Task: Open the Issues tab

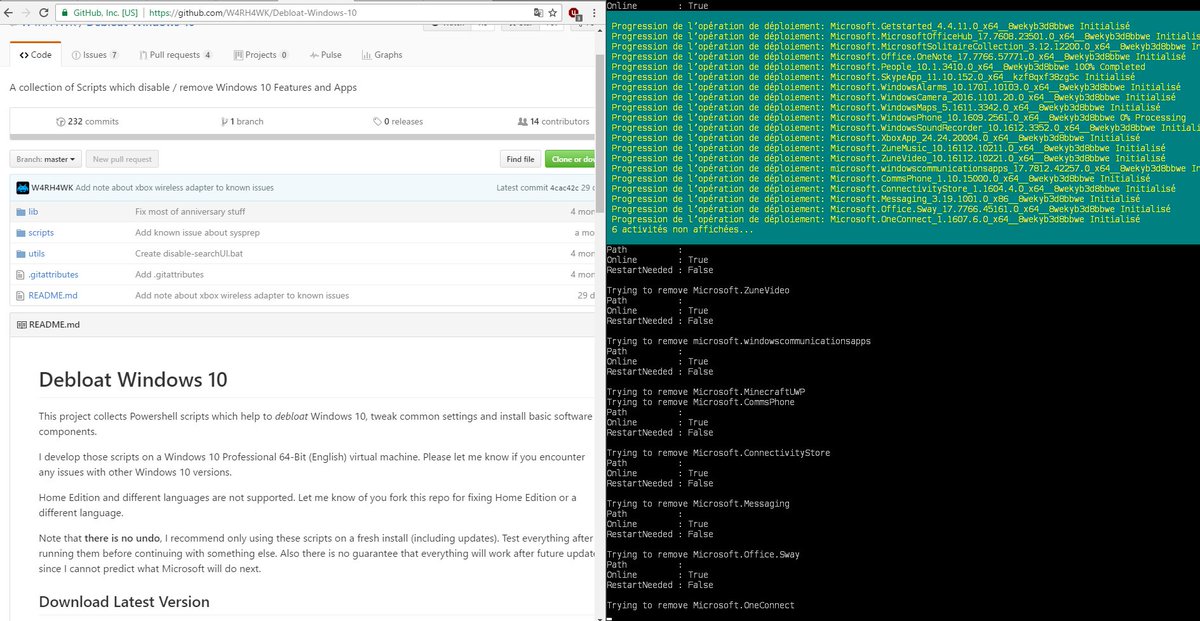Action: pyautogui.click(x=94, y=55)
